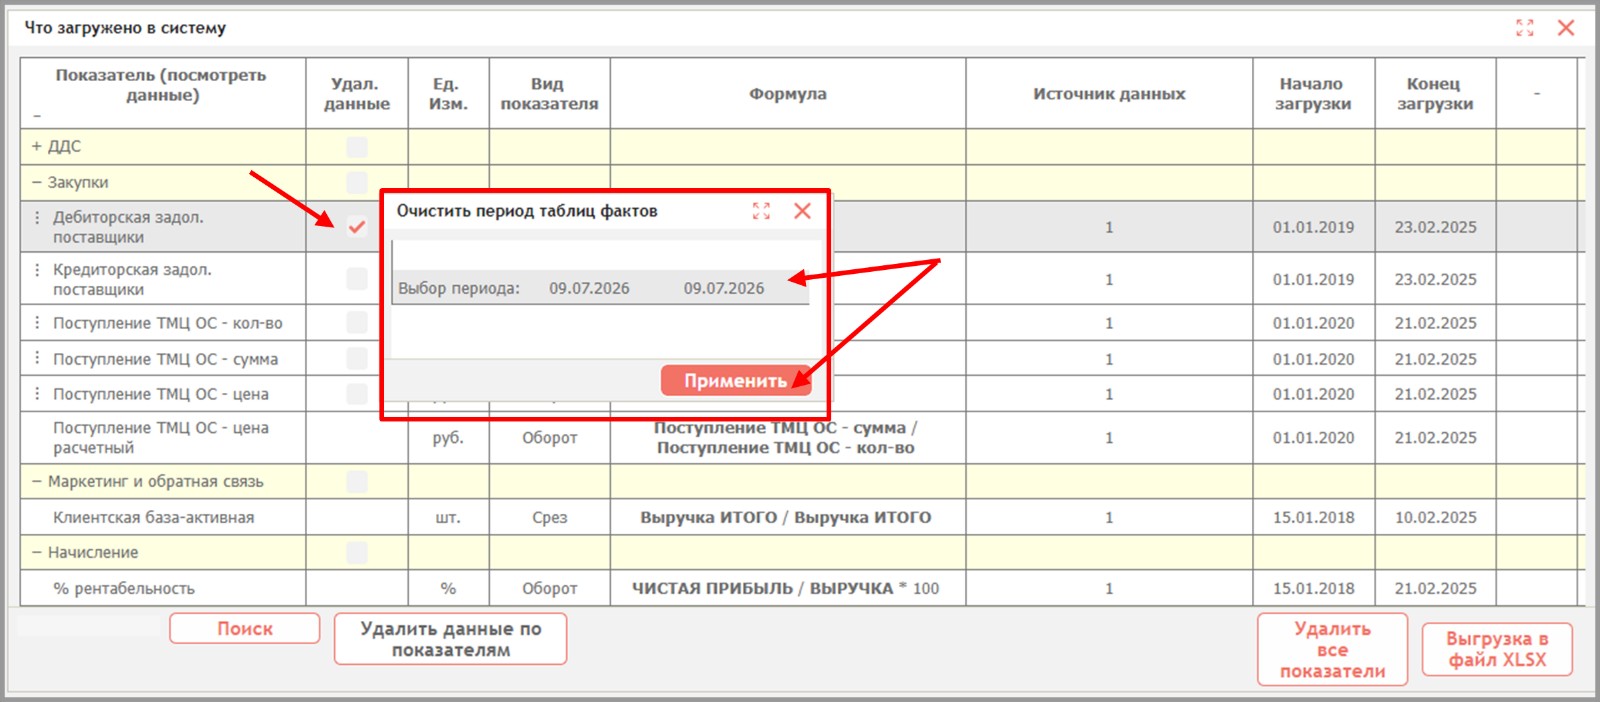Click end date 10.02.2025 in Клиентская база-активная row

tap(1435, 517)
